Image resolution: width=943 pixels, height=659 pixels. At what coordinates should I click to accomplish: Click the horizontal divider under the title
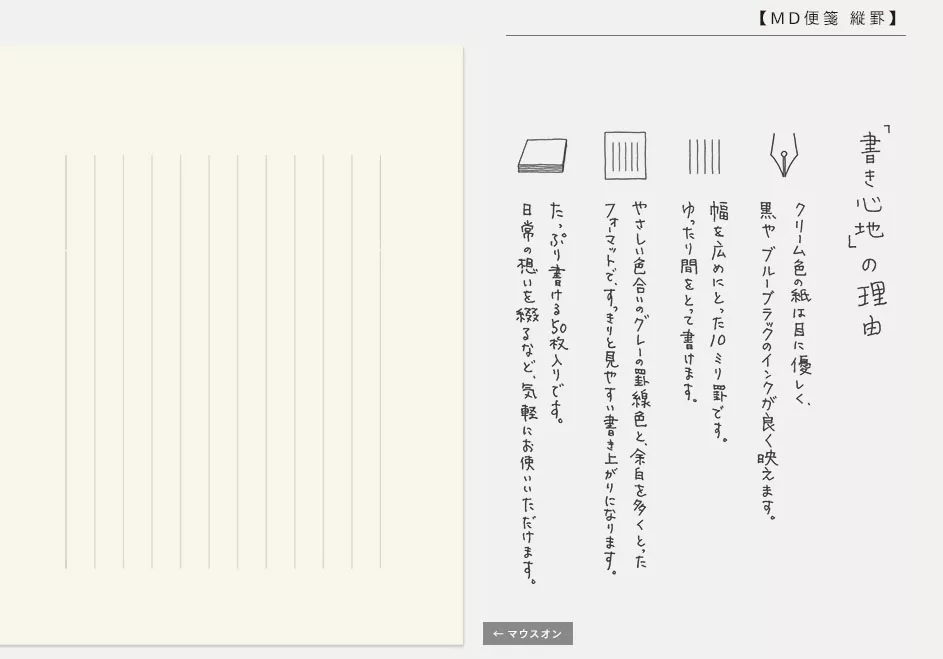[x=705, y=36]
